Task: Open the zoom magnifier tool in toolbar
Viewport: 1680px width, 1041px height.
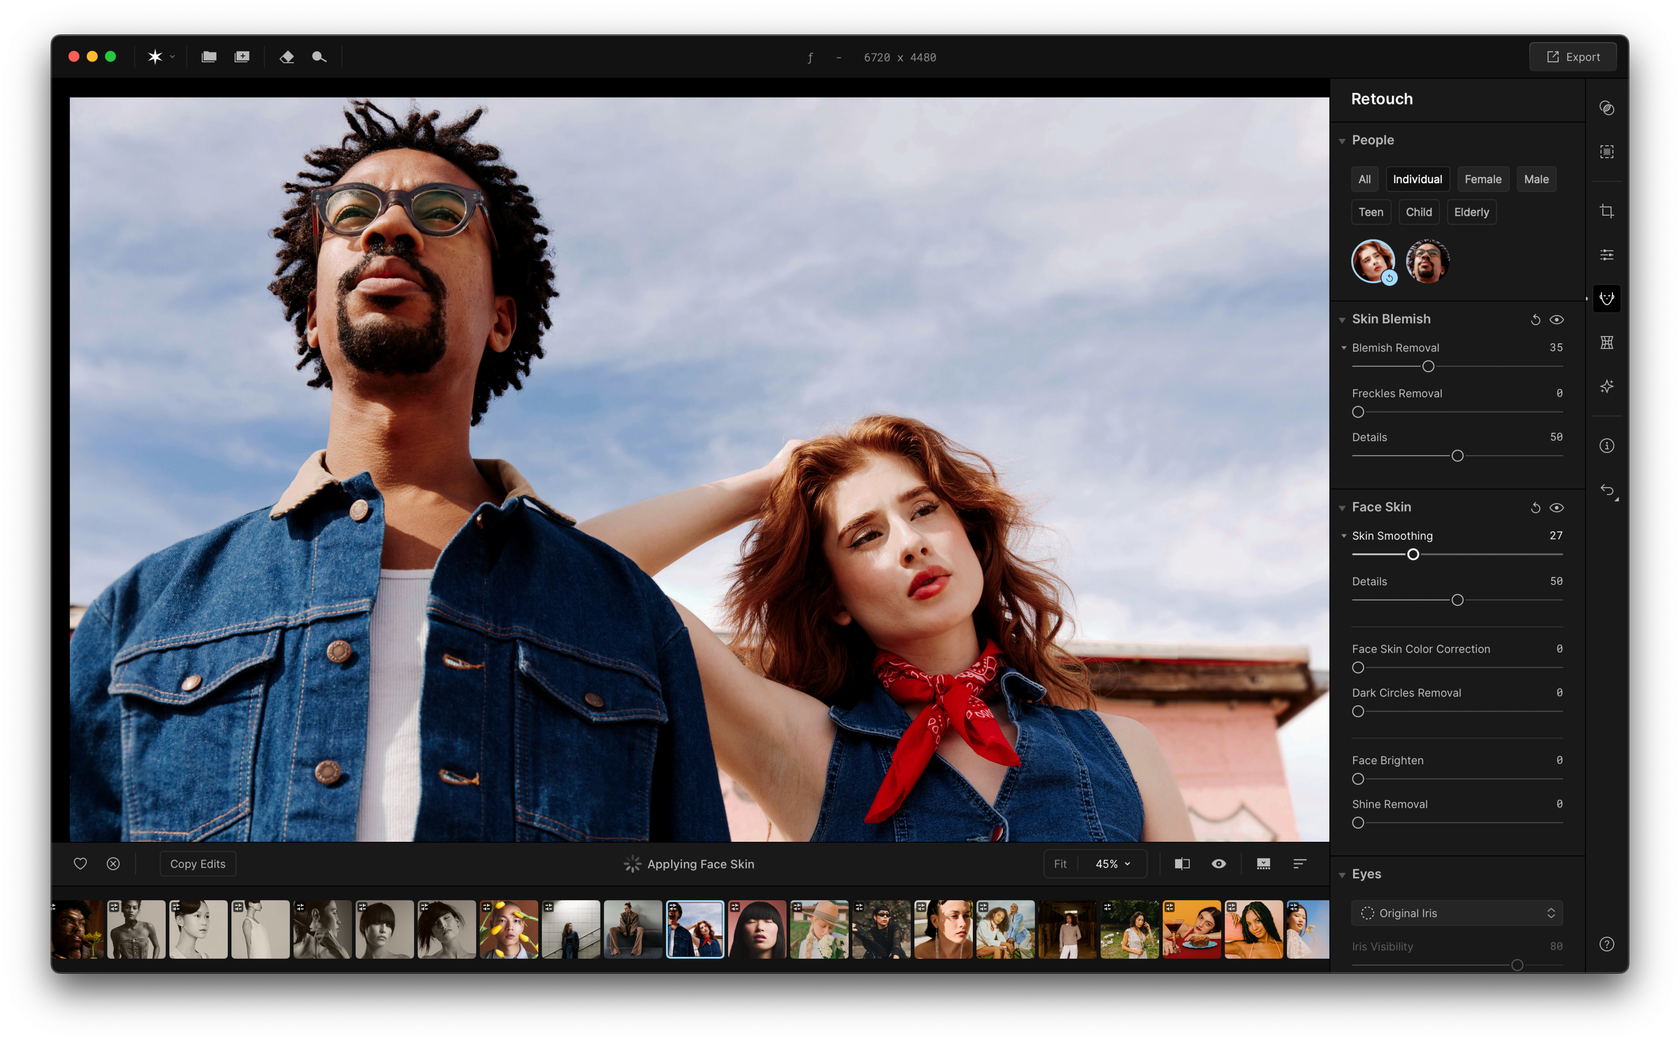Action: (318, 57)
